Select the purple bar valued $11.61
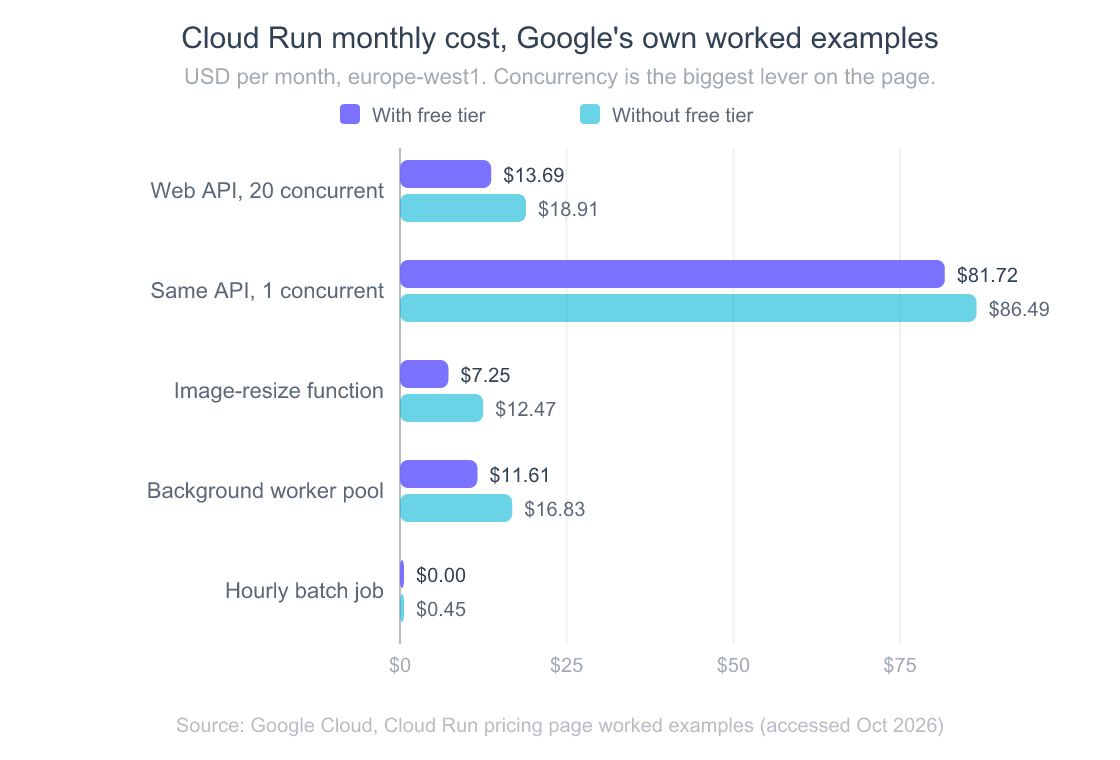1120x760 pixels. 439,474
